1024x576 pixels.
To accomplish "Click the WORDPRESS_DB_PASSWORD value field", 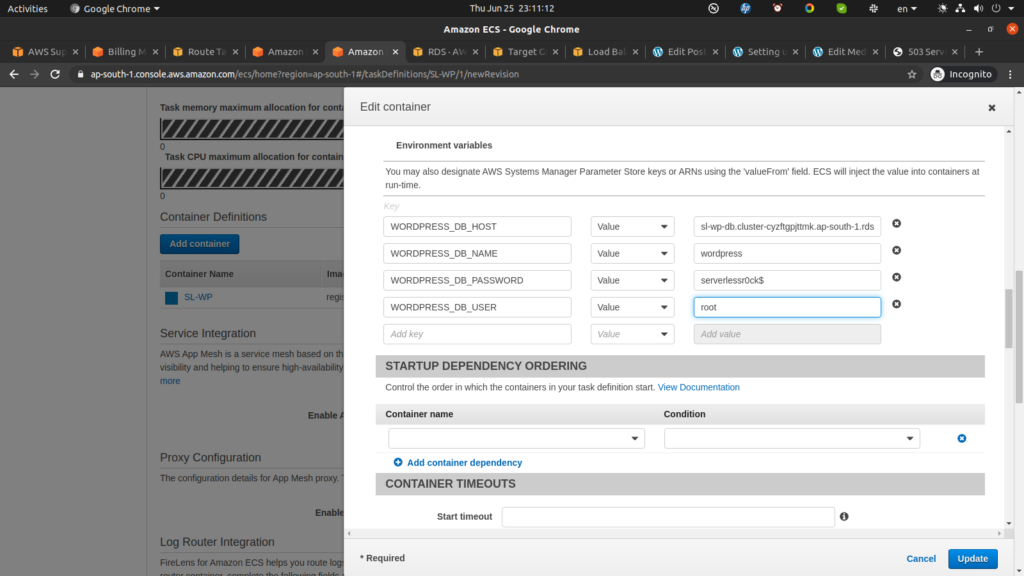I will (787, 280).
